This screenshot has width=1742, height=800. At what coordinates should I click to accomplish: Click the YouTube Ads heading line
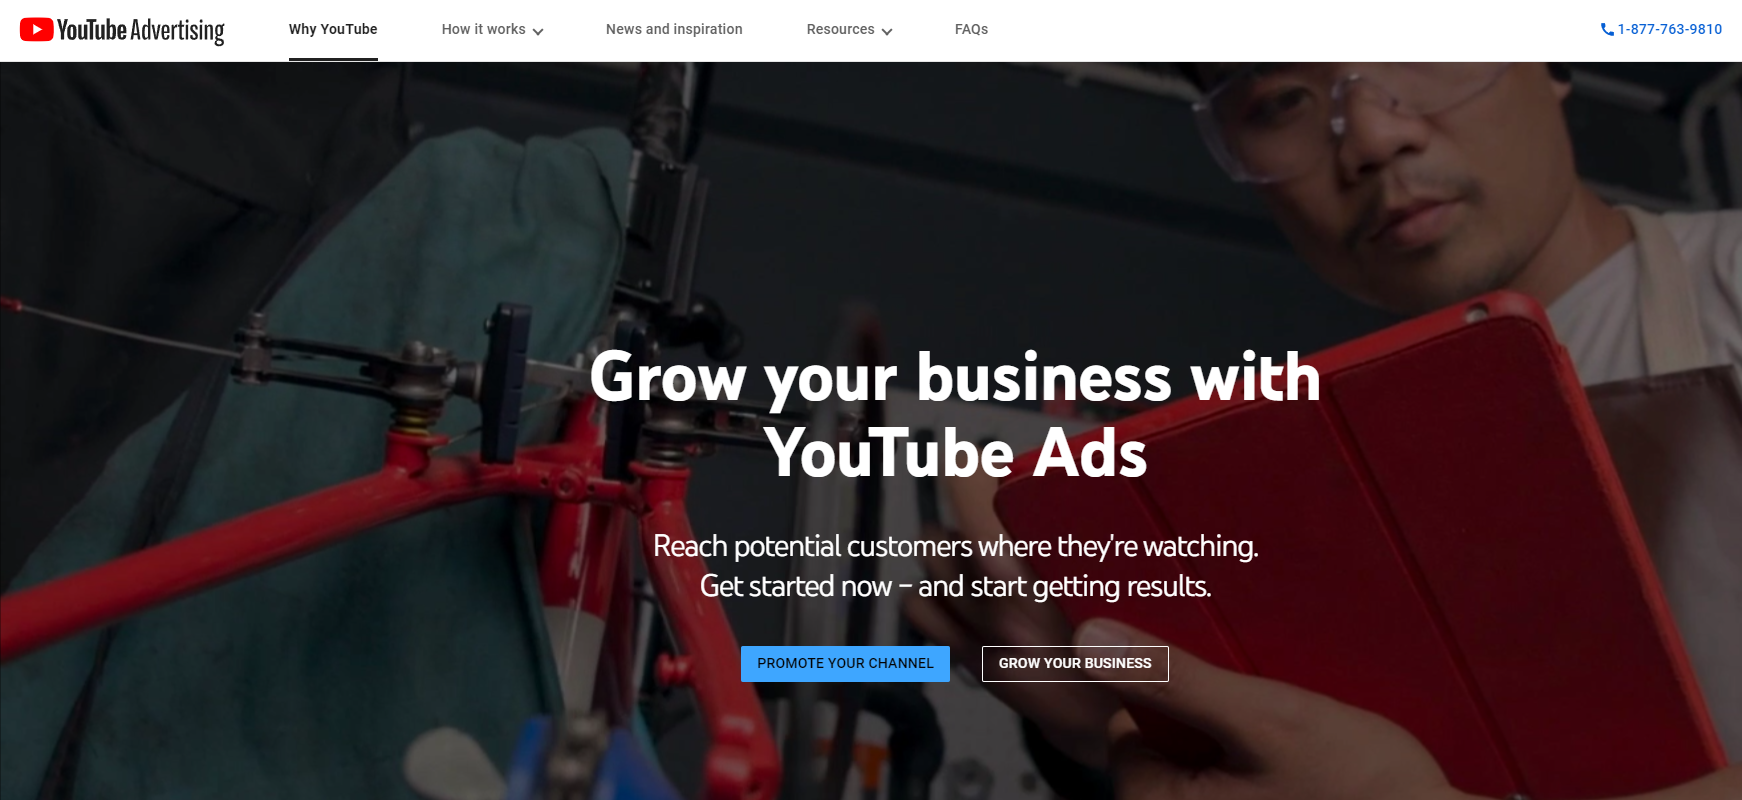click(x=956, y=453)
